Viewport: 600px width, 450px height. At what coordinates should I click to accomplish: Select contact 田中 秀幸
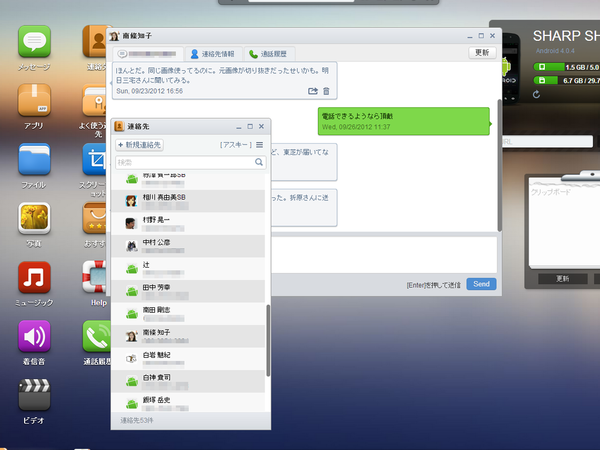coord(188,291)
